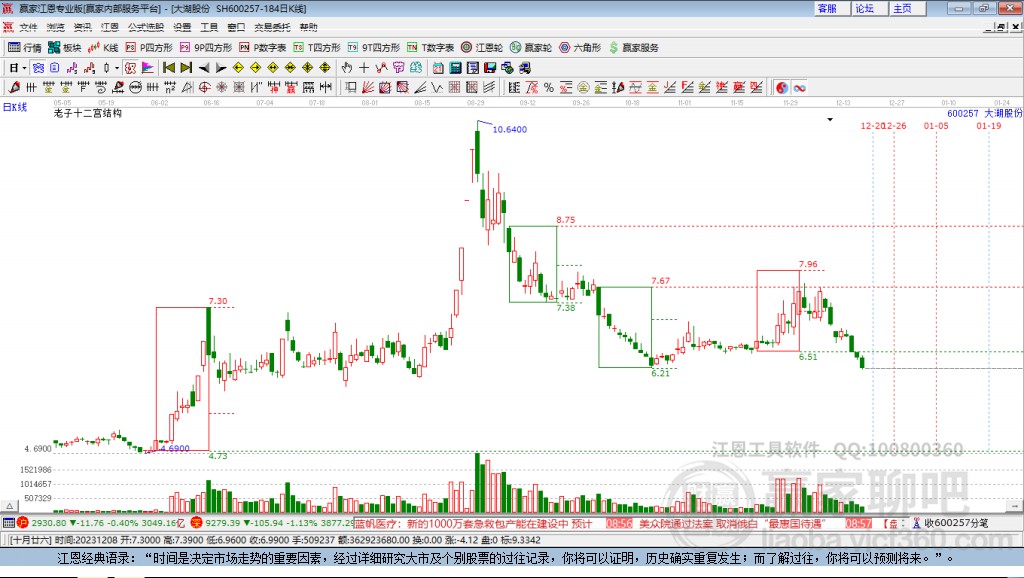Toggle the highlighted 权 adjustment icon

(x=130, y=68)
